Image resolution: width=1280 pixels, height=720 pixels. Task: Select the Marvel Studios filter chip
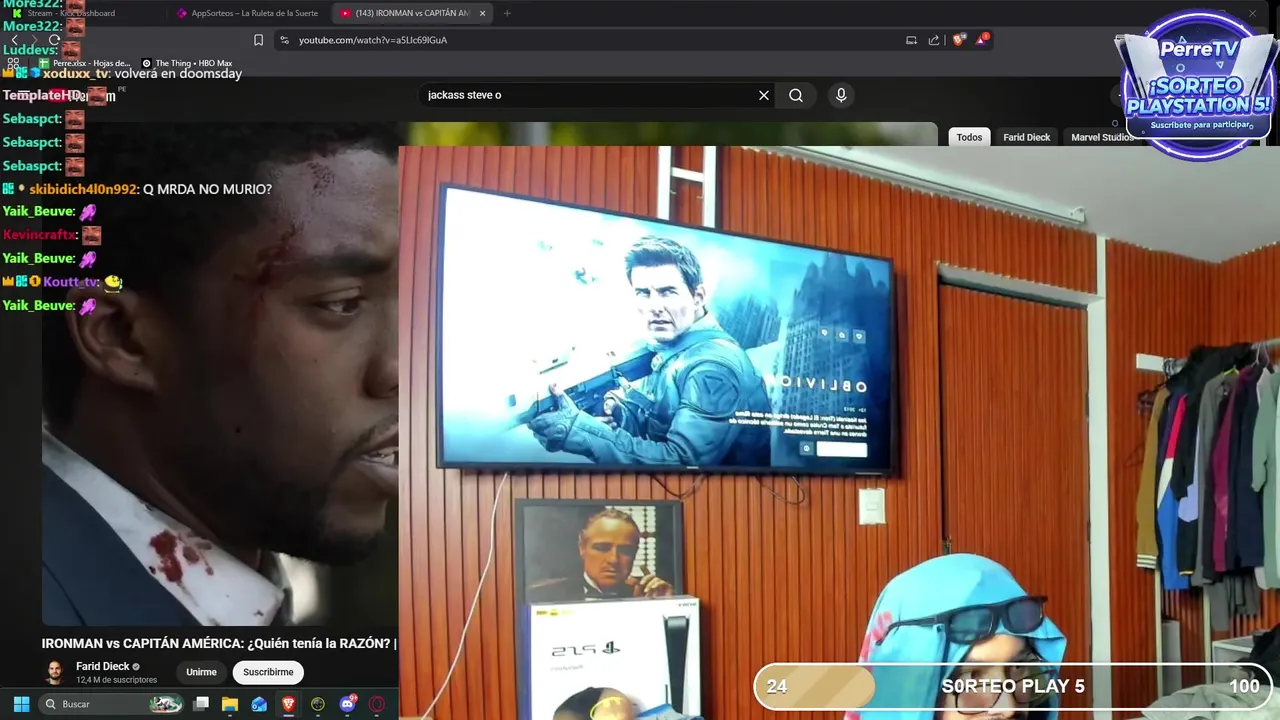[x=1101, y=137]
